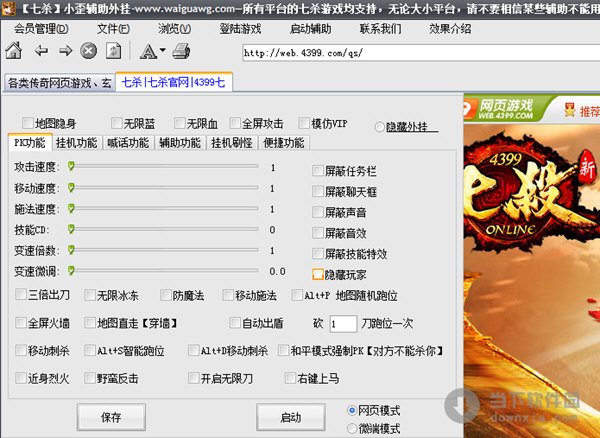Click the Home icon in the toolbar

[14, 50]
